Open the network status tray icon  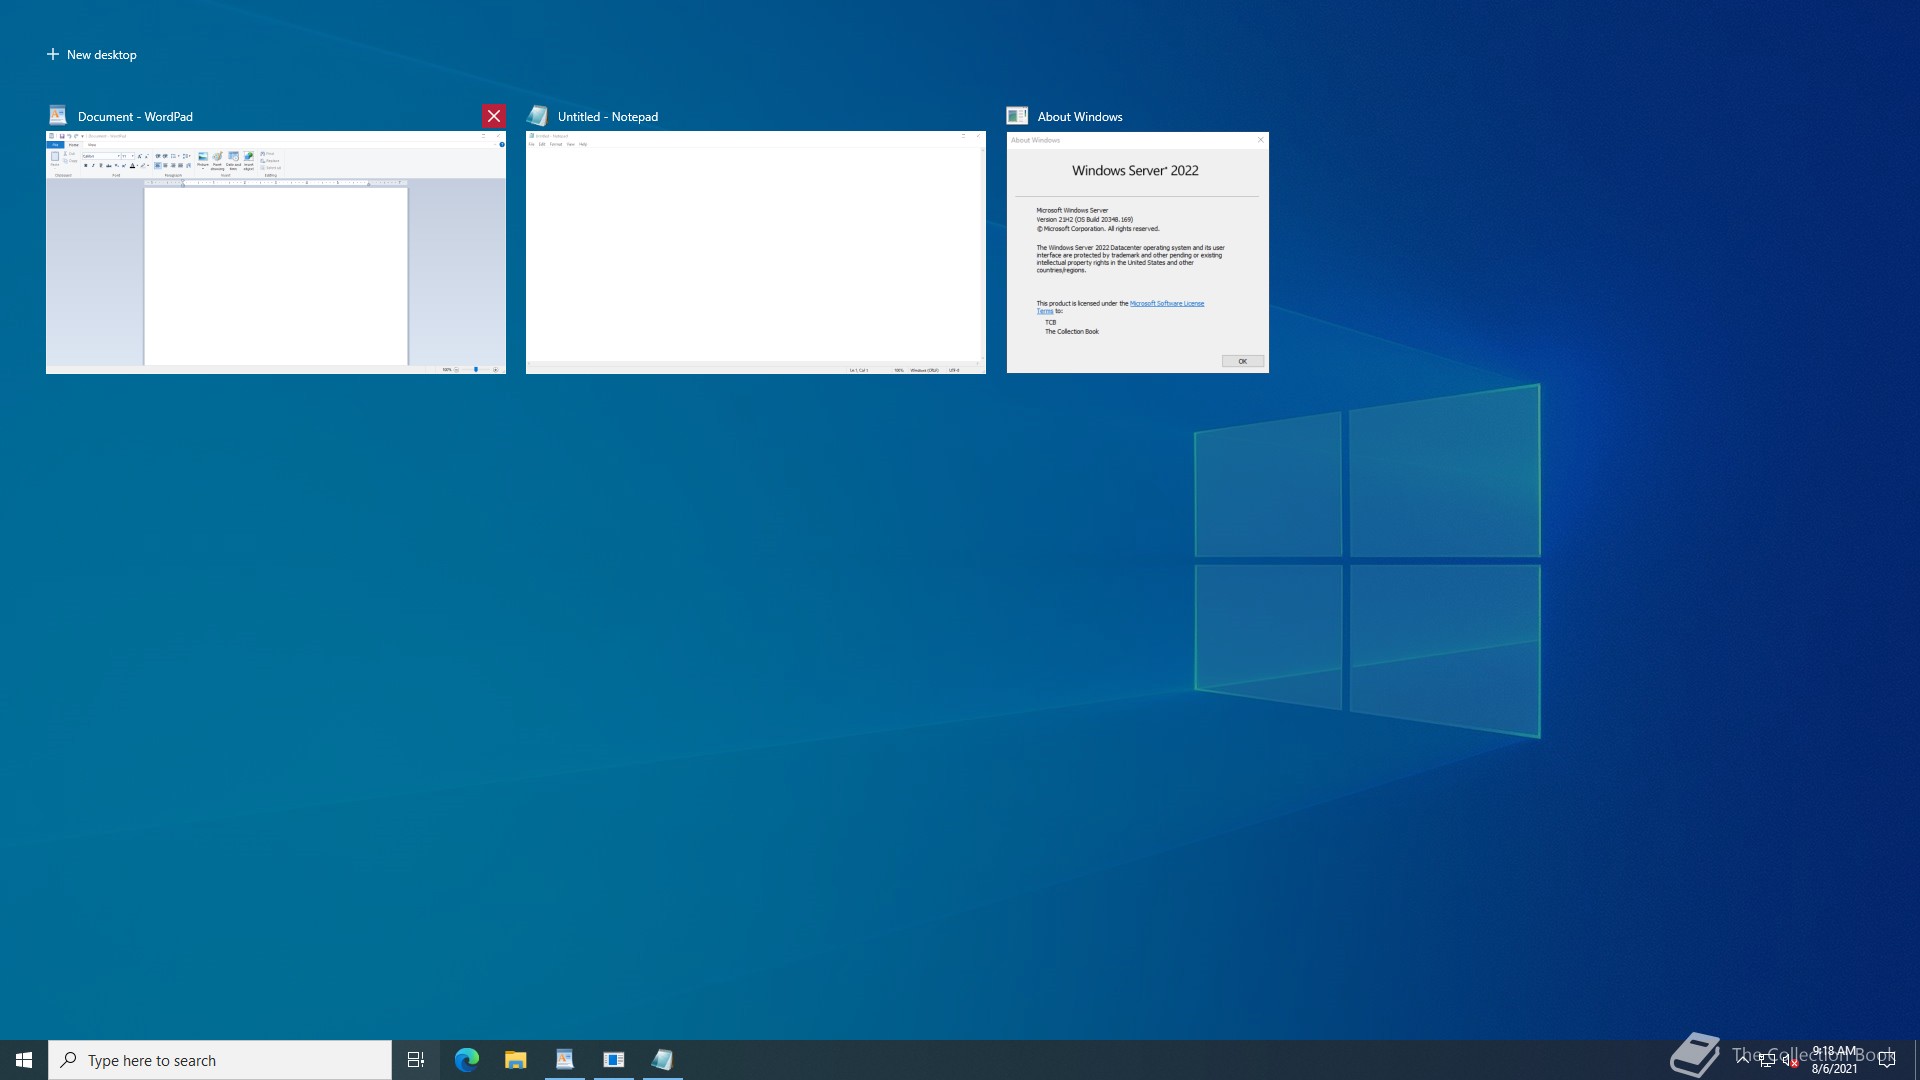[1767, 1060]
